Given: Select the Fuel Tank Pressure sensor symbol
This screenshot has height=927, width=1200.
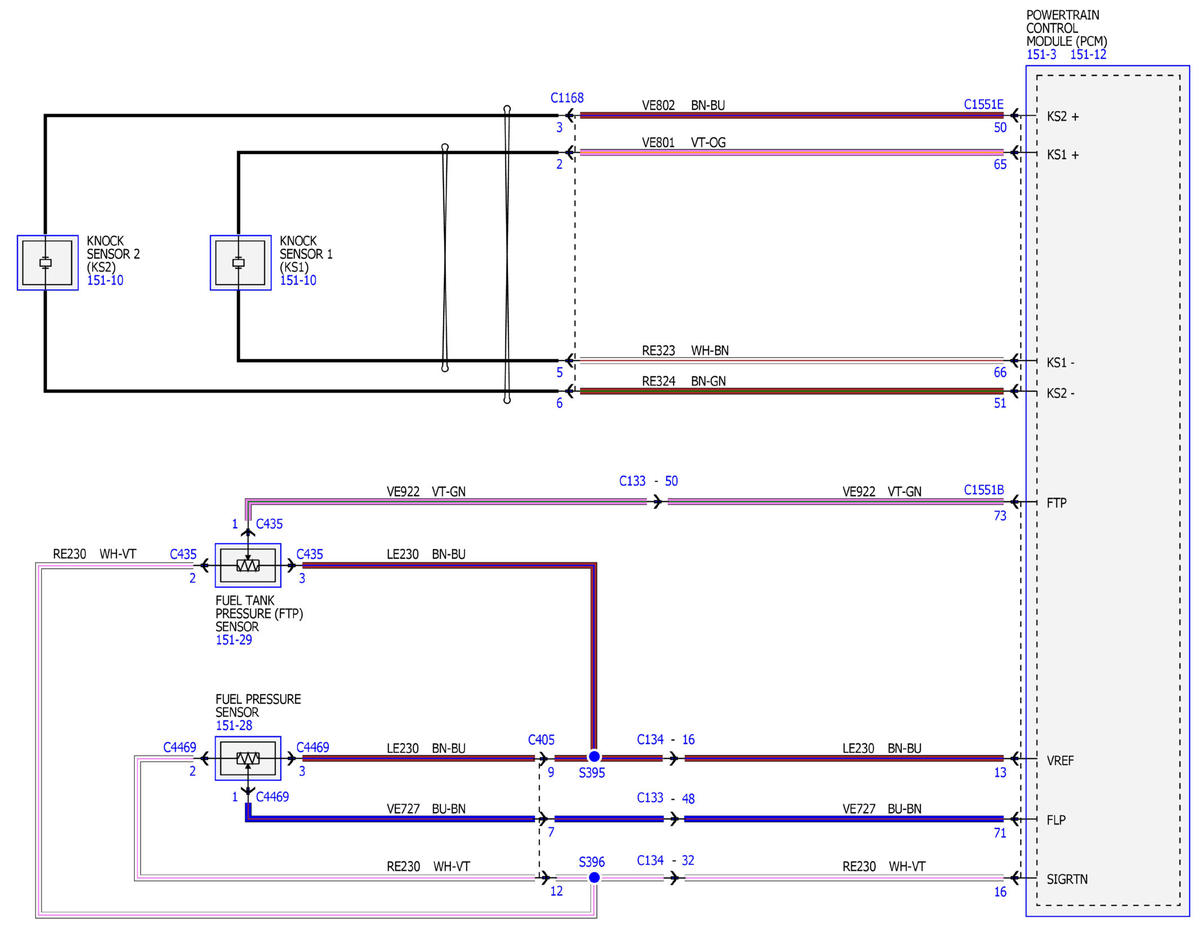Looking at the screenshot, I should (248, 566).
